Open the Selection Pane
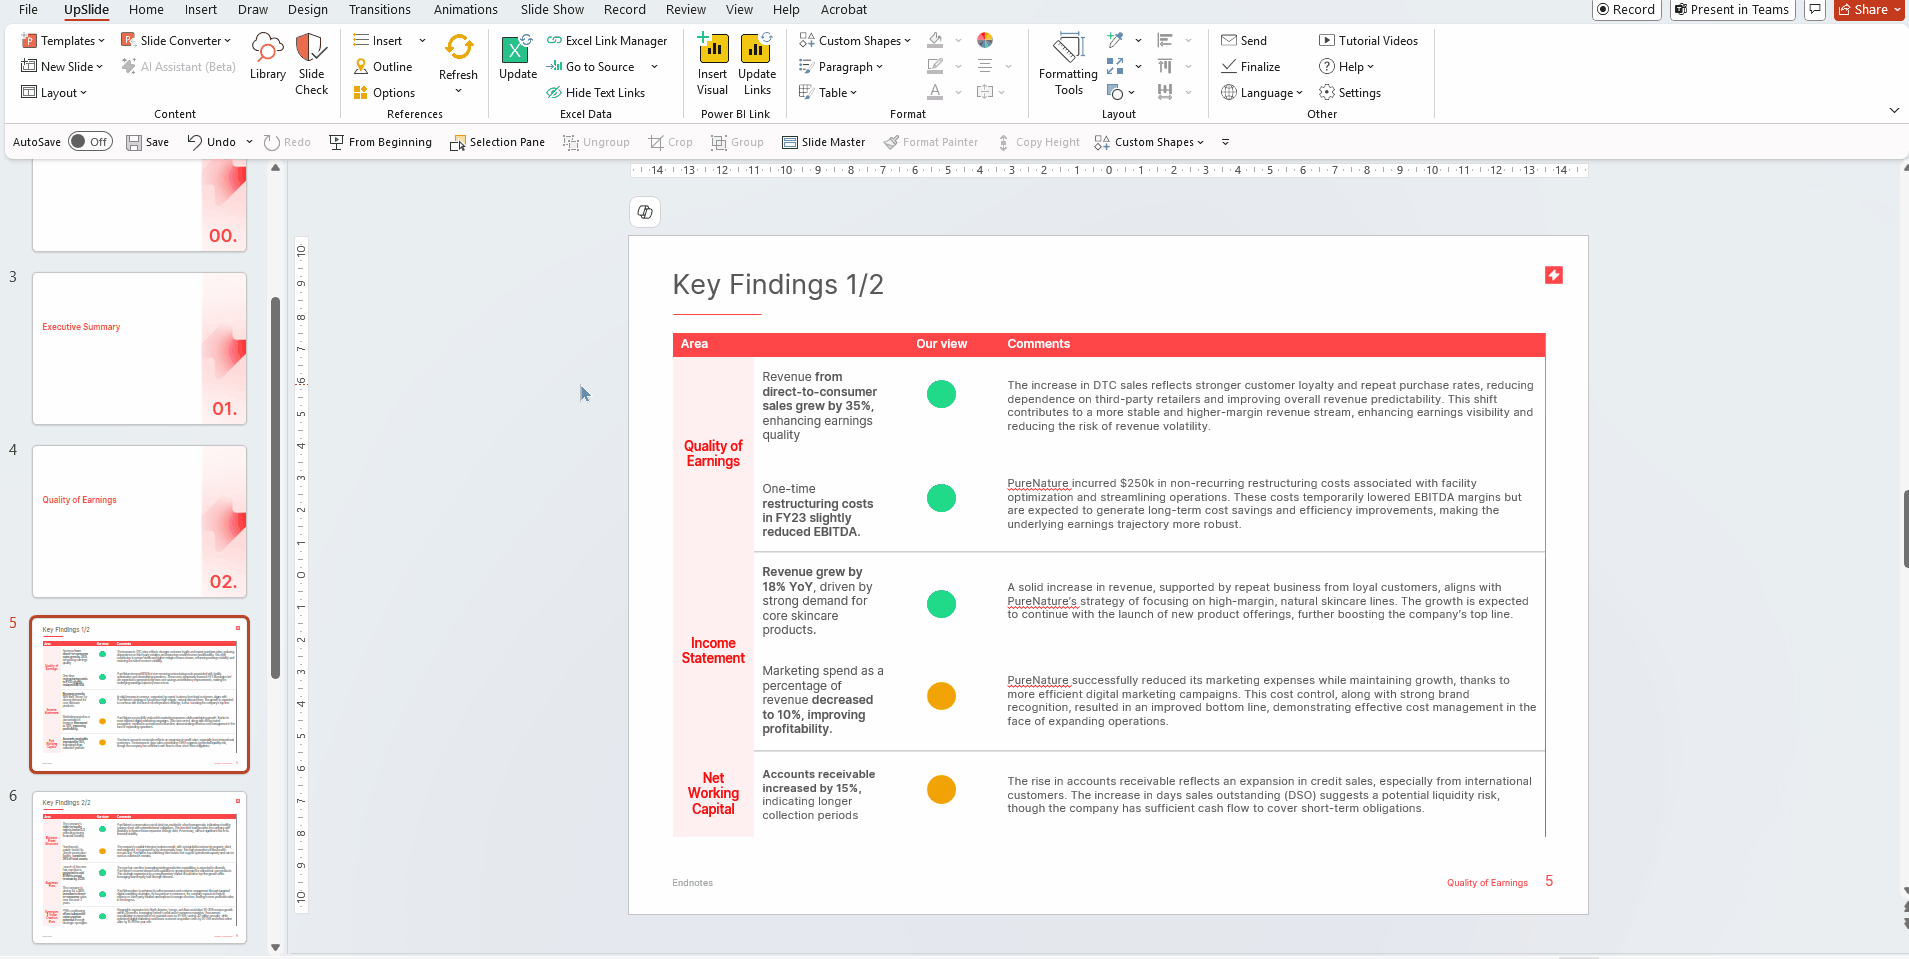This screenshot has width=1909, height=959. click(x=497, y=142)
